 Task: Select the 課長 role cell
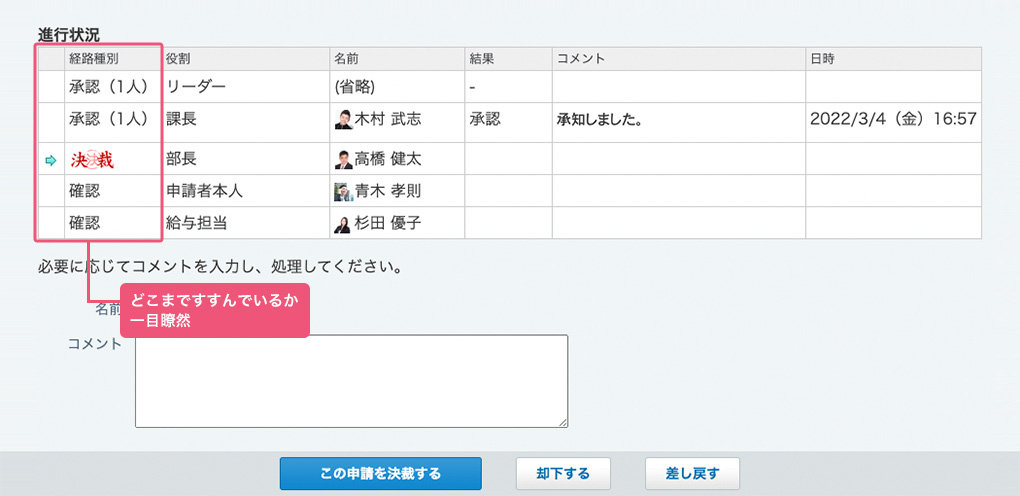tap(245, 122)
